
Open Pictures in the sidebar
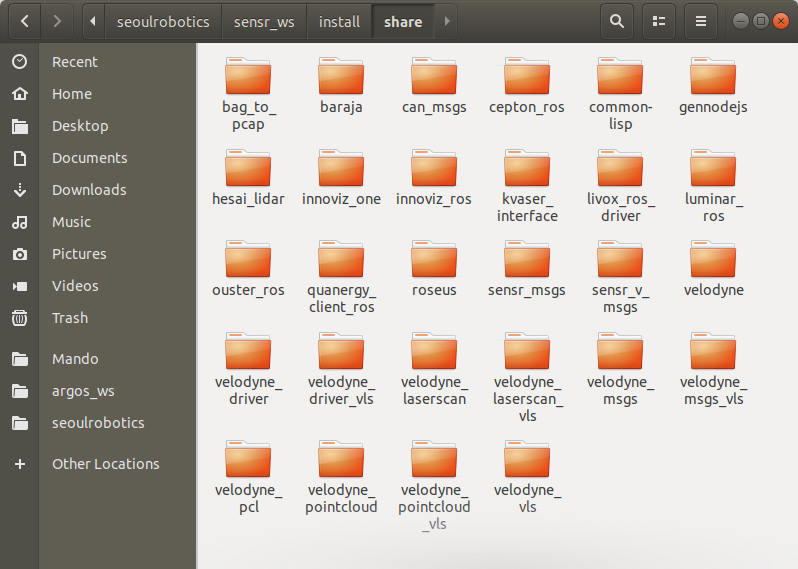coord(98,254)
